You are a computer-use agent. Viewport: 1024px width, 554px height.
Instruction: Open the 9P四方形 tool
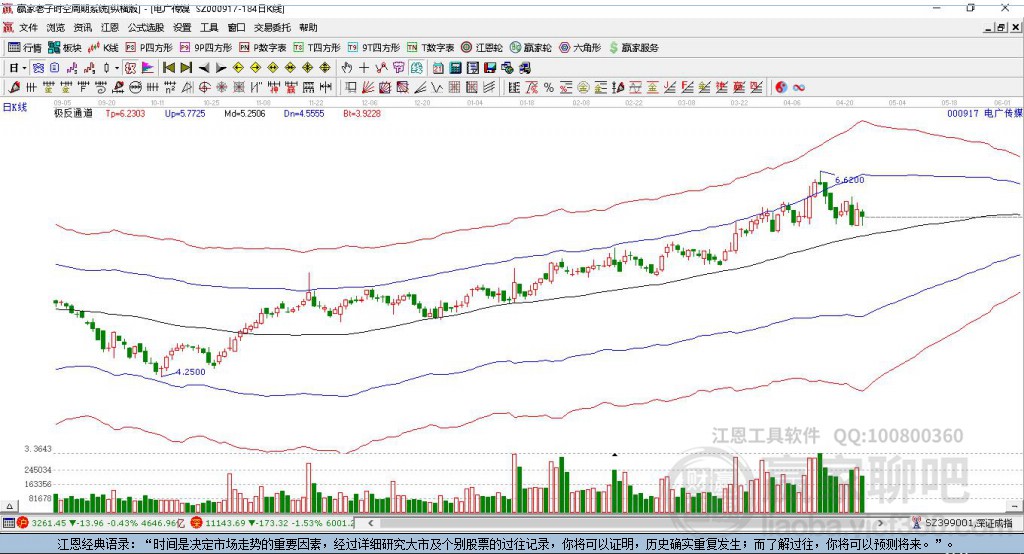pos(206,48)
